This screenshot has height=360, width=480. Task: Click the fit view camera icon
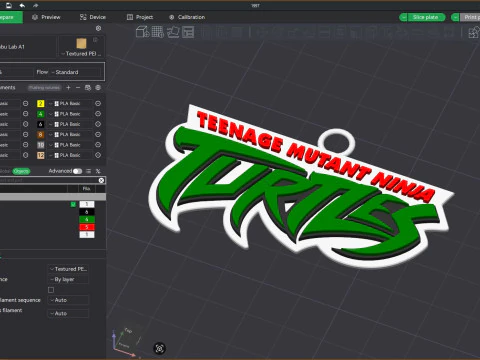(x=160, y=349)
